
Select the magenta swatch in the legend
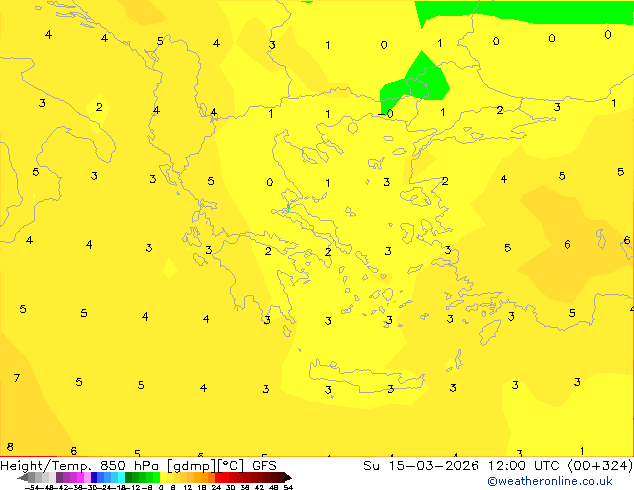click(80, 477)
